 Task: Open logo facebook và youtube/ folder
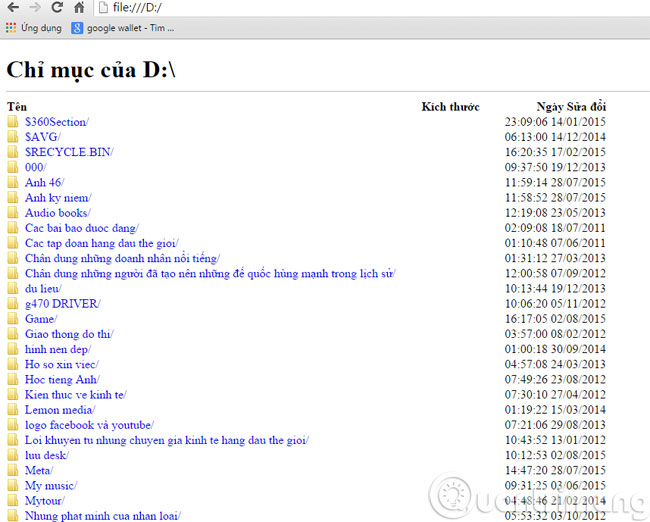[x=90, y=425]
